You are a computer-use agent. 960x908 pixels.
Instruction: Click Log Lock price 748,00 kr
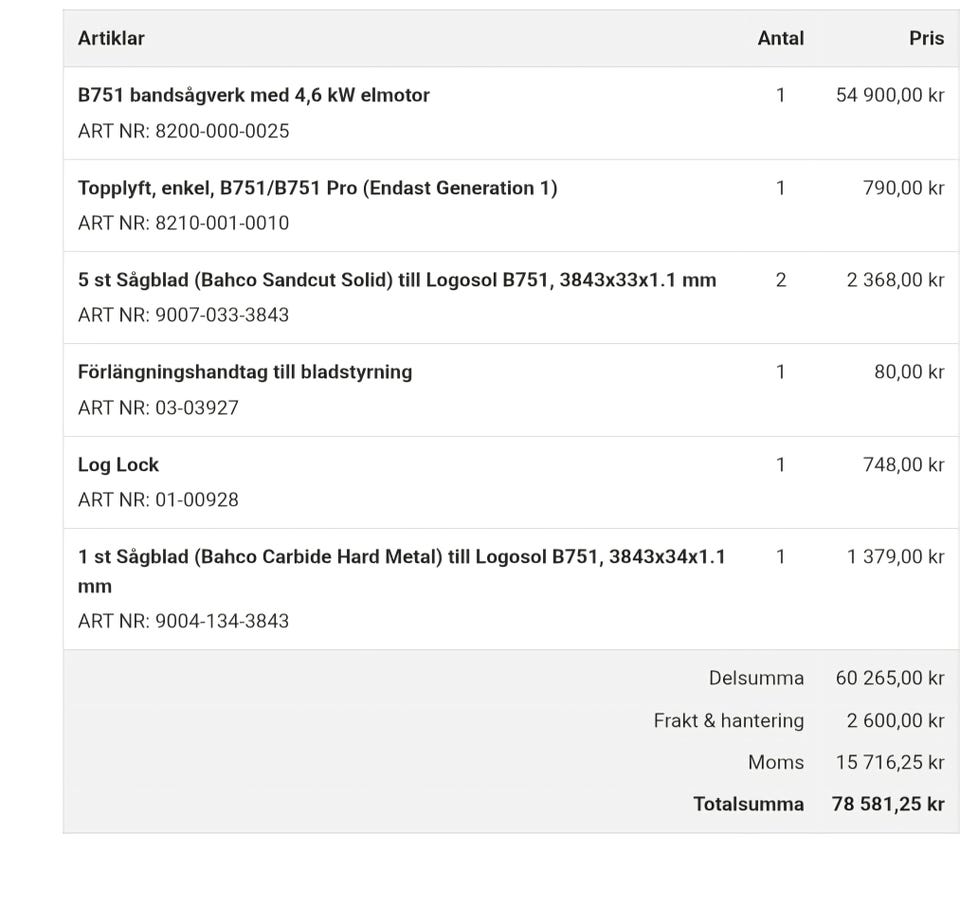pos(904,465)
